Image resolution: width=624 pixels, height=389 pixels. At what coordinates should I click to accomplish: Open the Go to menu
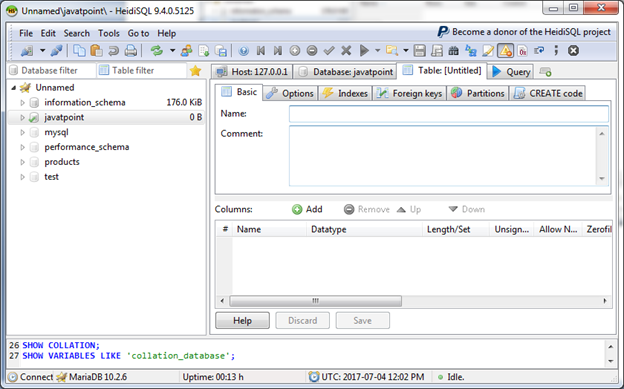tap(138, 33)
